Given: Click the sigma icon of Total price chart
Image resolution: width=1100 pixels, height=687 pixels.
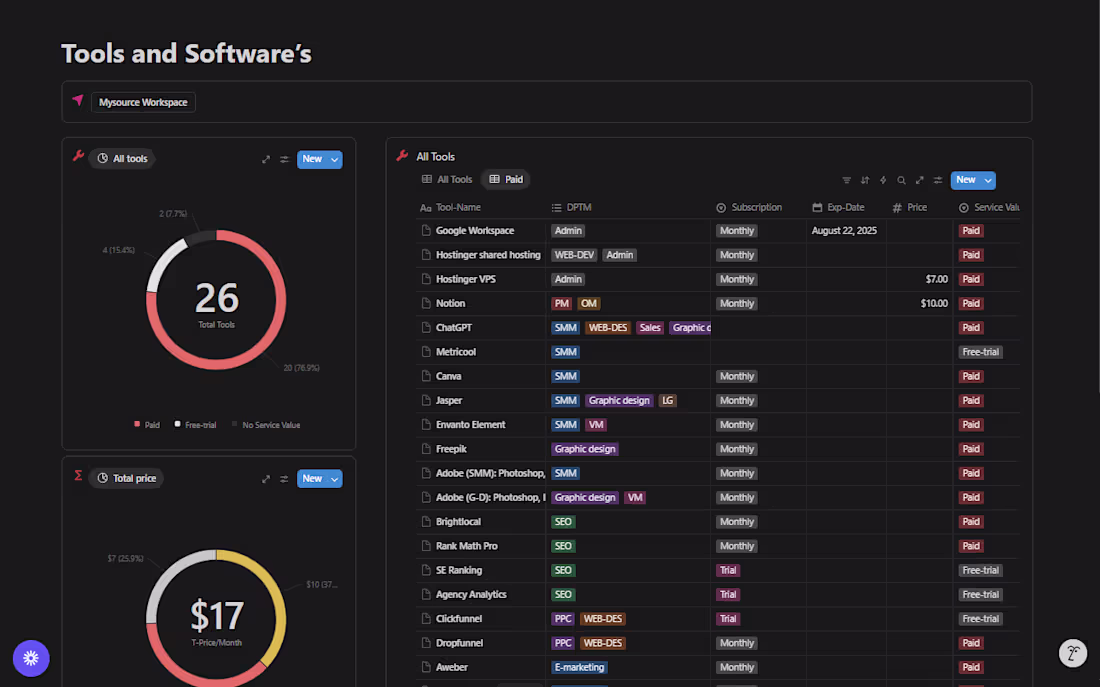Looking at the screenshot, I should tap(78, 475).
